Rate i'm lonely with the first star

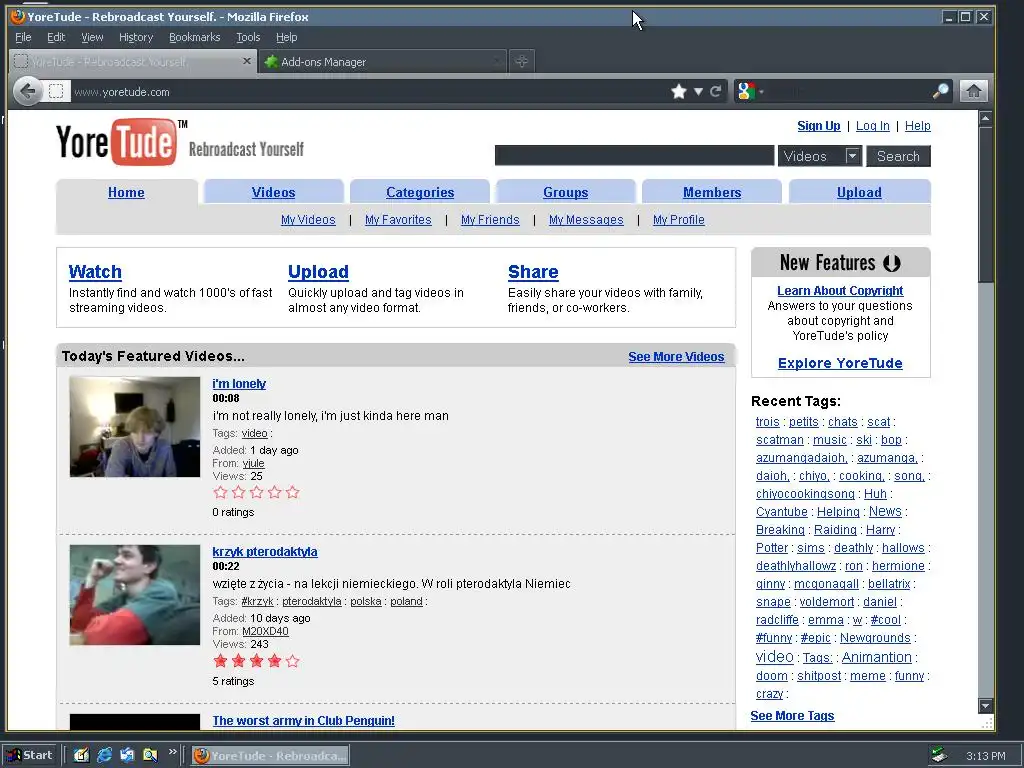click(x=220, y=492)
